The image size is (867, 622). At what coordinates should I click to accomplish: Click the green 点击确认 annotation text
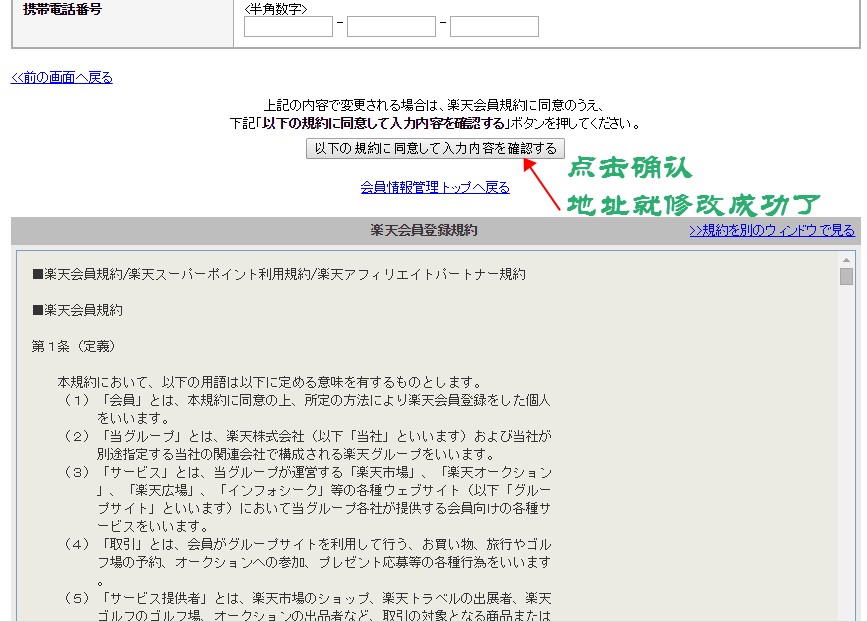(629, 167)
